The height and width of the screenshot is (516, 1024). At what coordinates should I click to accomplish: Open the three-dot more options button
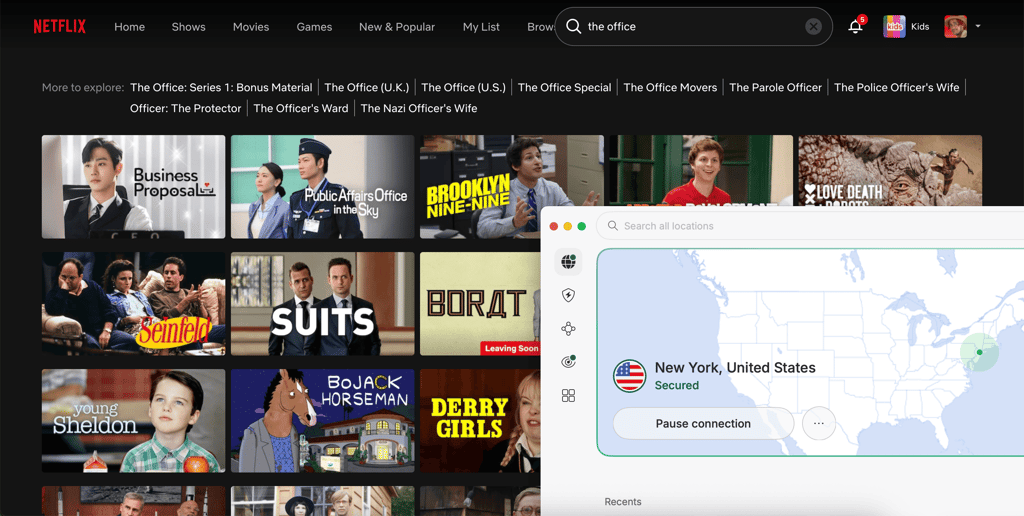click(x=819, y=423)
